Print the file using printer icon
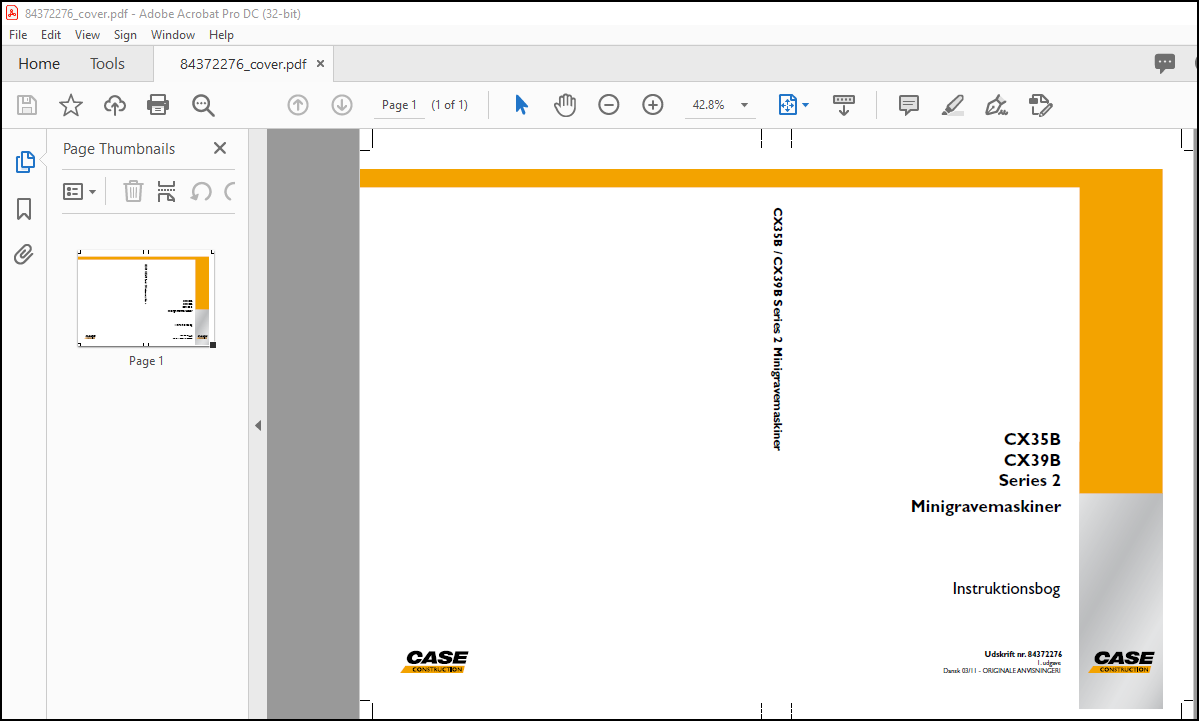Screen dimensions: 1199x721 click(158, 105)
